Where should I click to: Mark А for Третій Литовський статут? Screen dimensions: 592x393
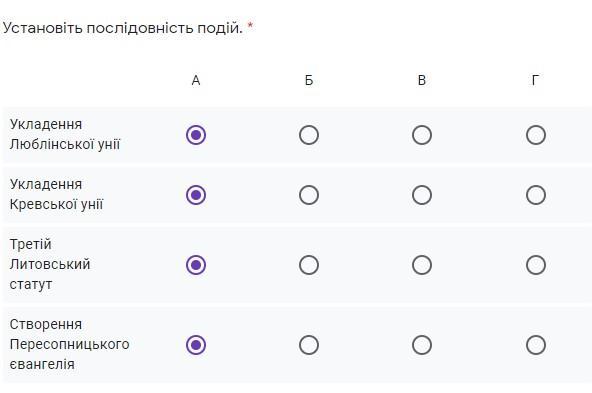click(x=196, y=265)
